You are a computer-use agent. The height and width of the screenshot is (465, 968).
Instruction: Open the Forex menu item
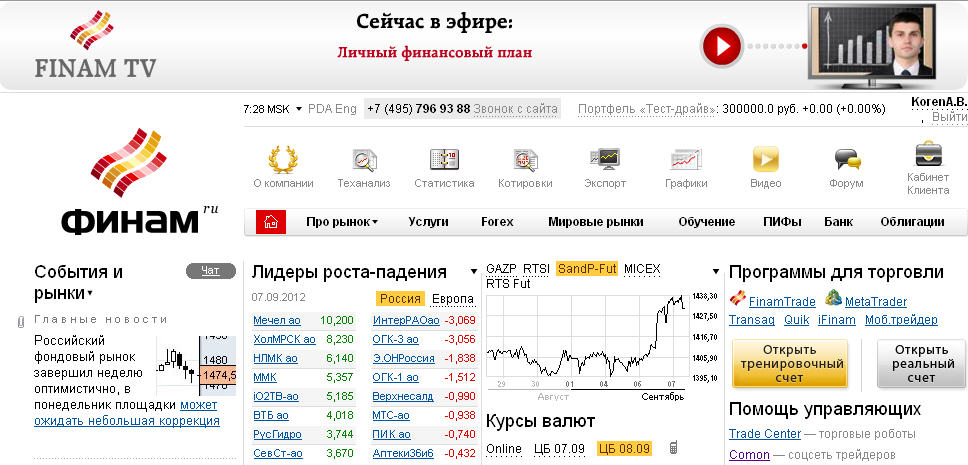pos(497,222)
